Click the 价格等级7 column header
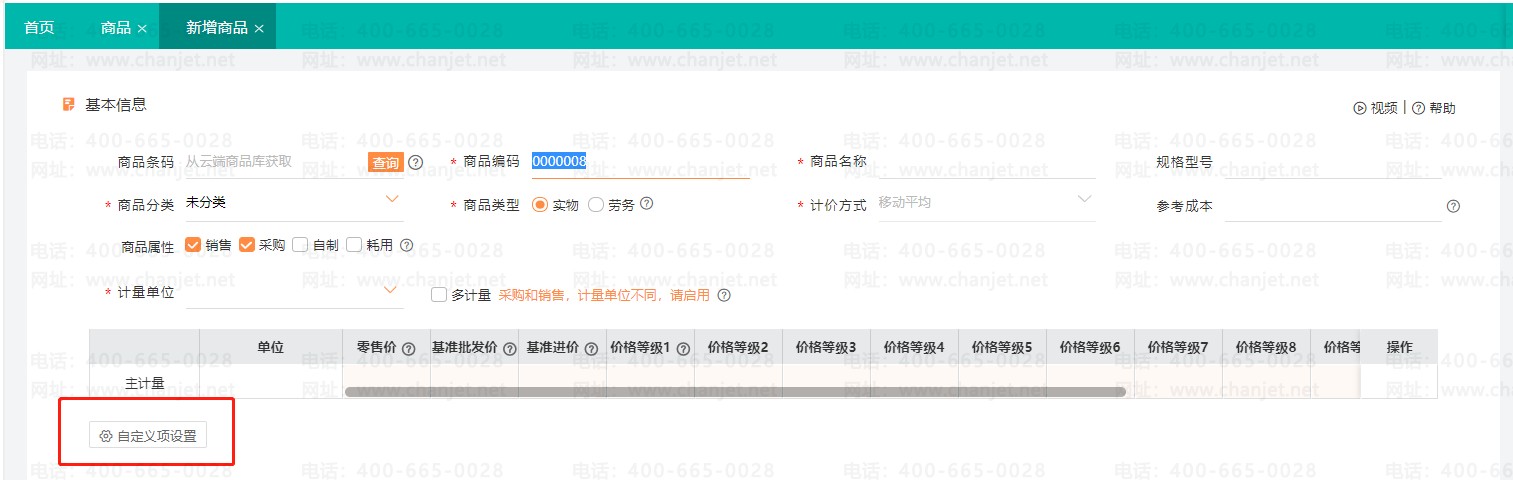Viewport: 1513px width, 480px height. coord(1178,347)
